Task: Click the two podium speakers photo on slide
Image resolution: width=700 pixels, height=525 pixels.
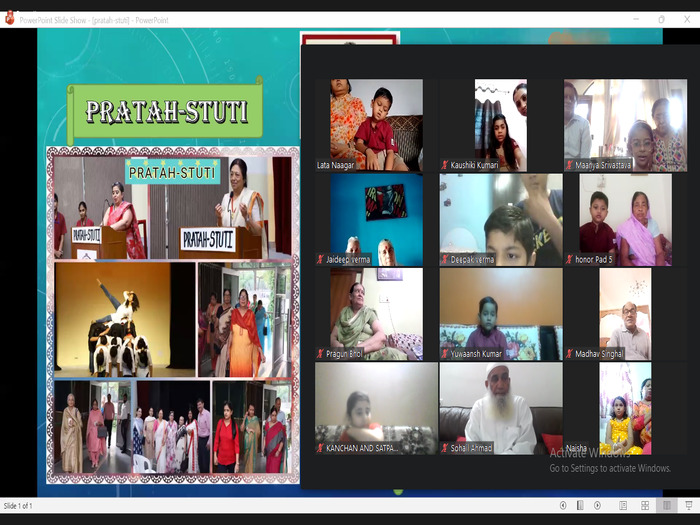Action: (173, 208)
